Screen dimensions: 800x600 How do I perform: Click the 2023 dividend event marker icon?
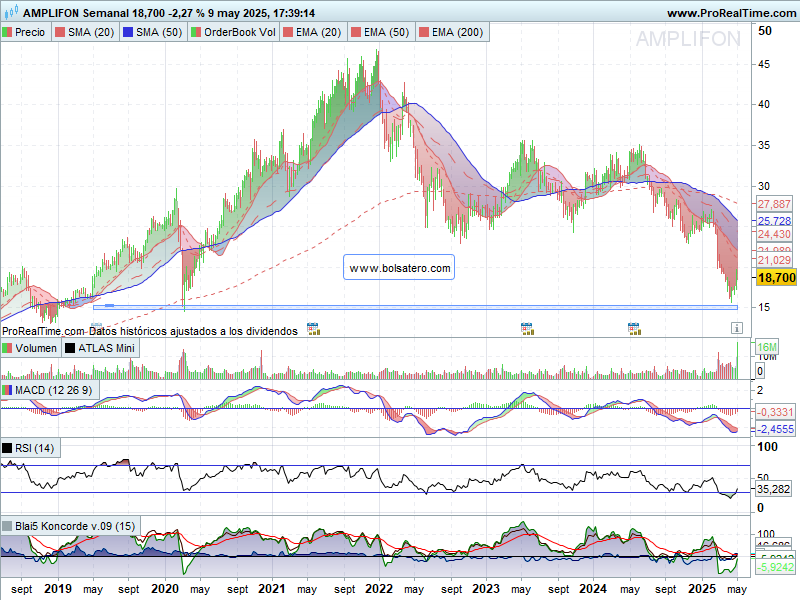(526, 327)
